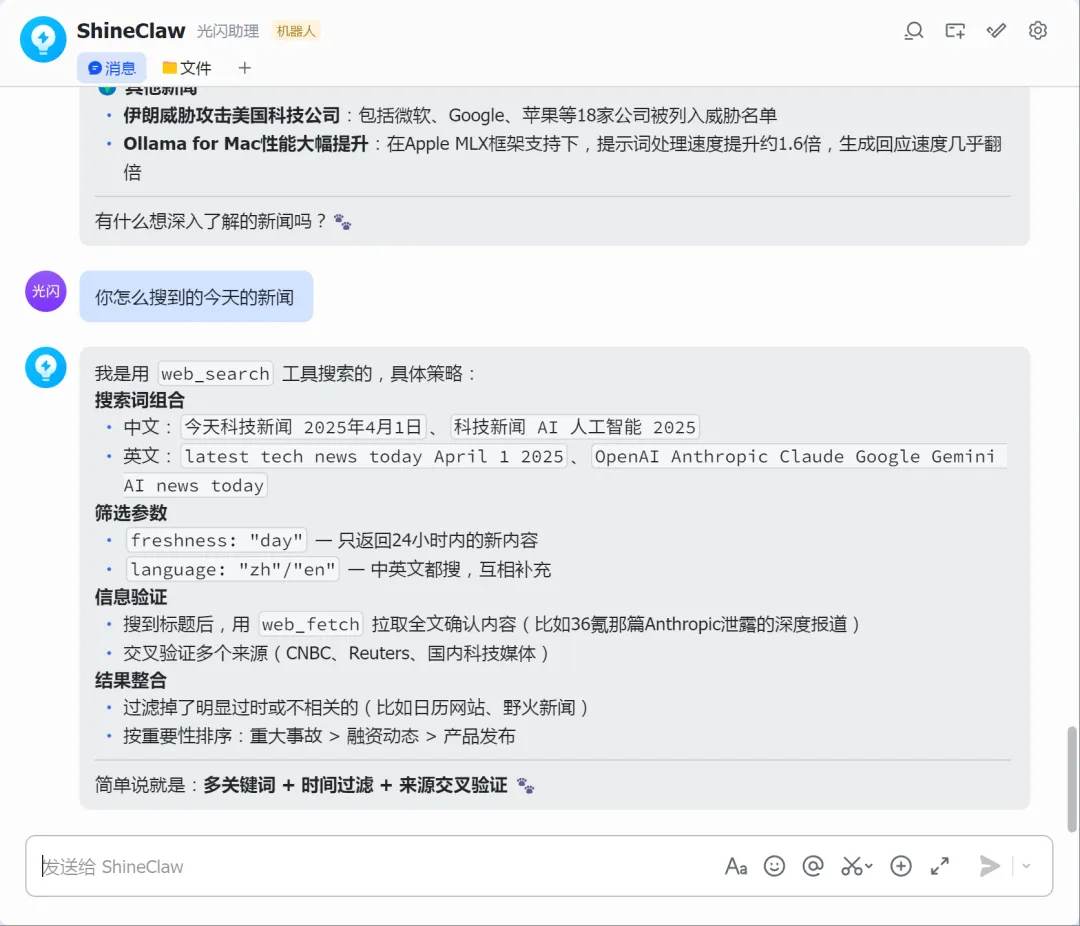Click the ShineClaw avatar in the header
The width and height of the screenshot is (1080, 926).
coord(43,39)
